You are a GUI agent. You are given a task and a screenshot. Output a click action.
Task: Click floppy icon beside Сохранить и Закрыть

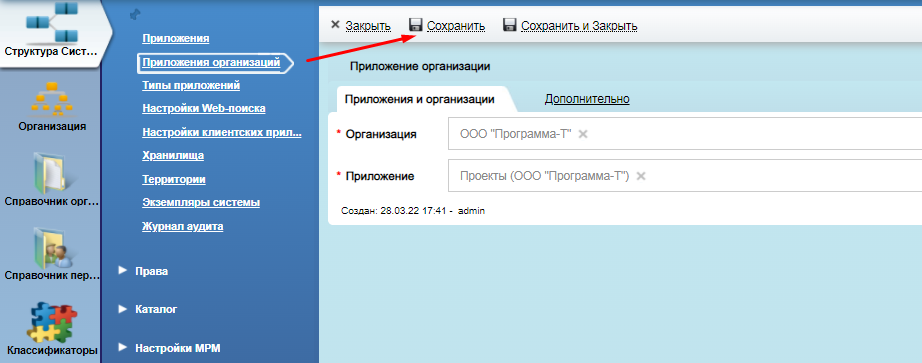(x=510, y=25)
